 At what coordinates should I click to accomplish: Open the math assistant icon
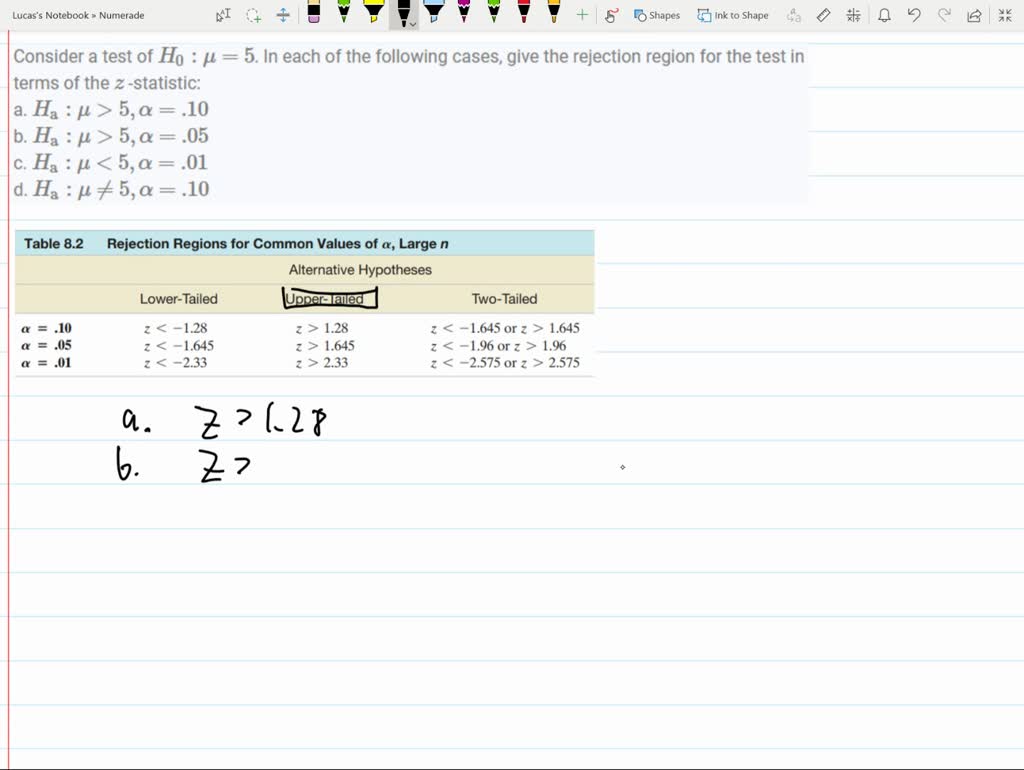854,15
